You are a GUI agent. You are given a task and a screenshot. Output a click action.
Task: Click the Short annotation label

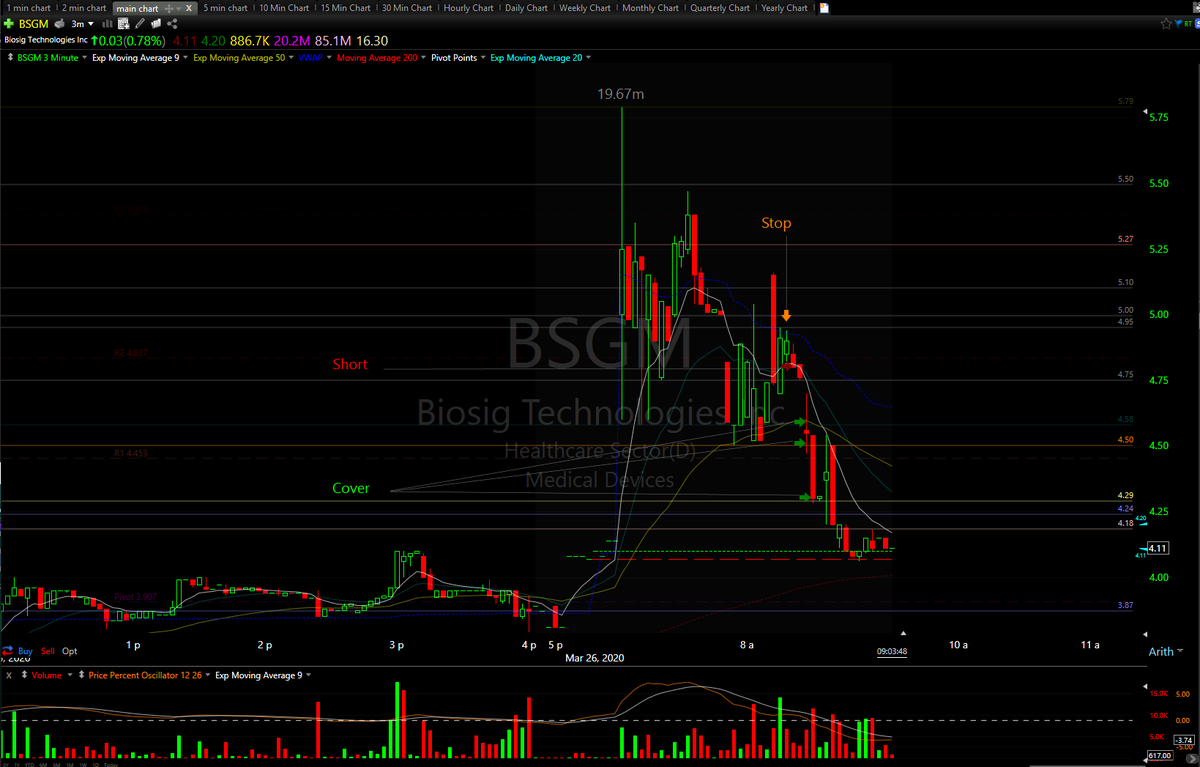tap(350, 365)
